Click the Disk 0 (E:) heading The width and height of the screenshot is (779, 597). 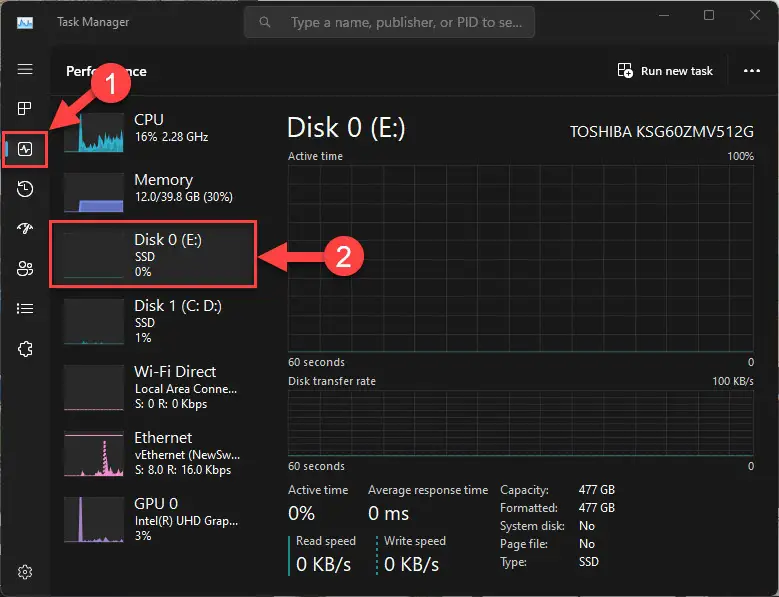pos(346,128)
